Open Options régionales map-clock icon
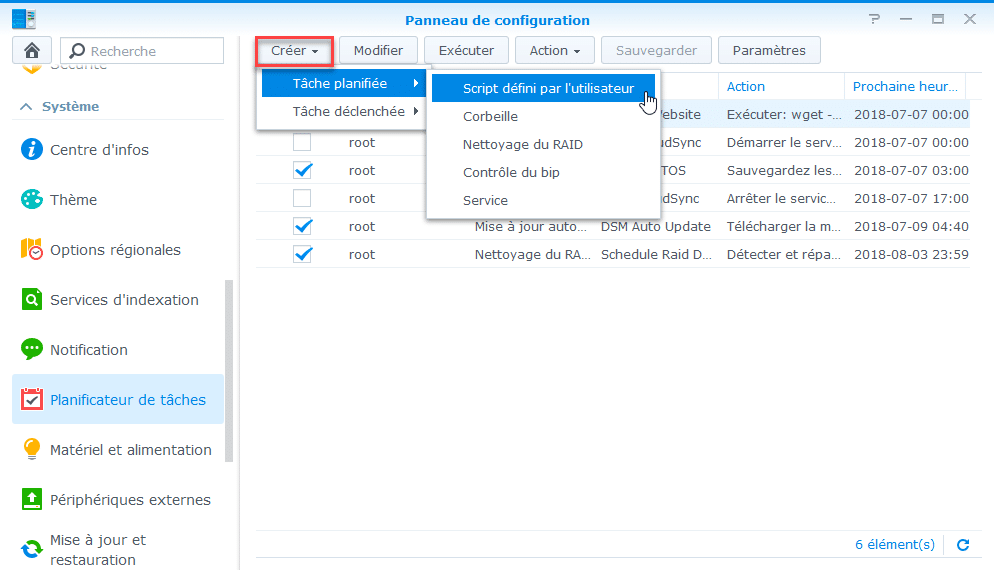This screenshot has height=570, width=994. [x=32, y=249]
